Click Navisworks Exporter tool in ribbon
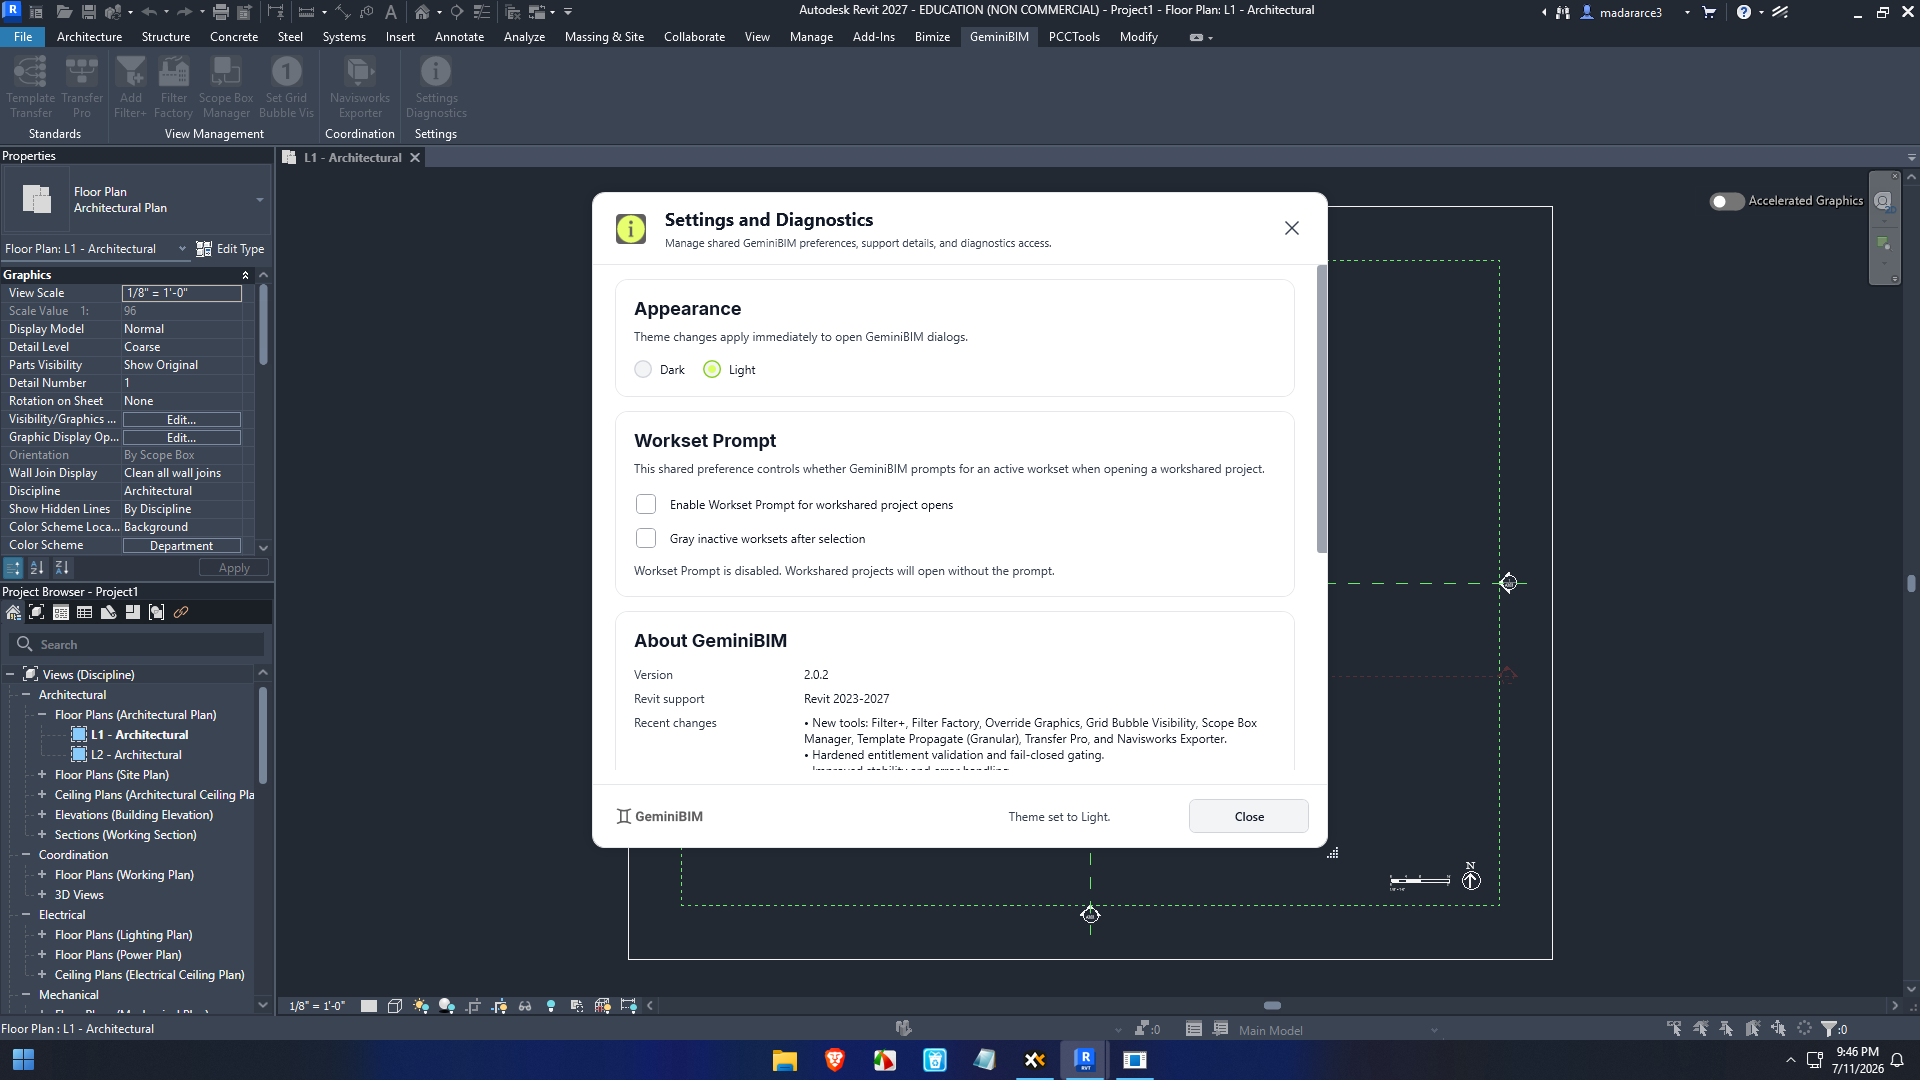1920x1080 pixels. click(360, 87)
